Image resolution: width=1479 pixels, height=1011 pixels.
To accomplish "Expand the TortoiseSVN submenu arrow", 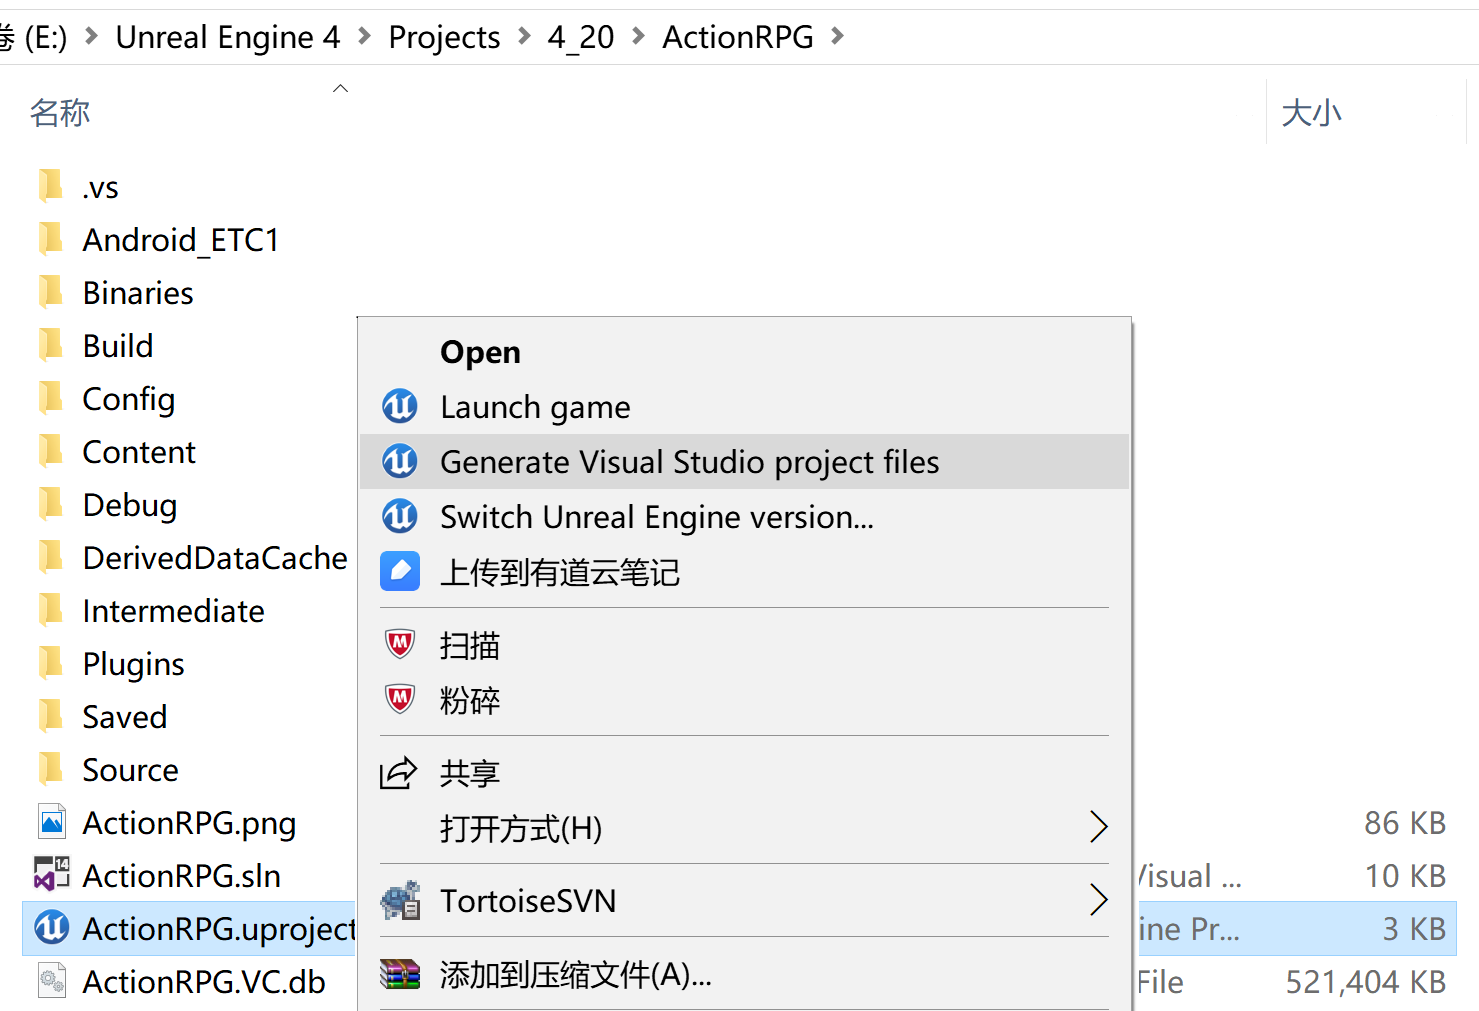I will pos(1098,901).
